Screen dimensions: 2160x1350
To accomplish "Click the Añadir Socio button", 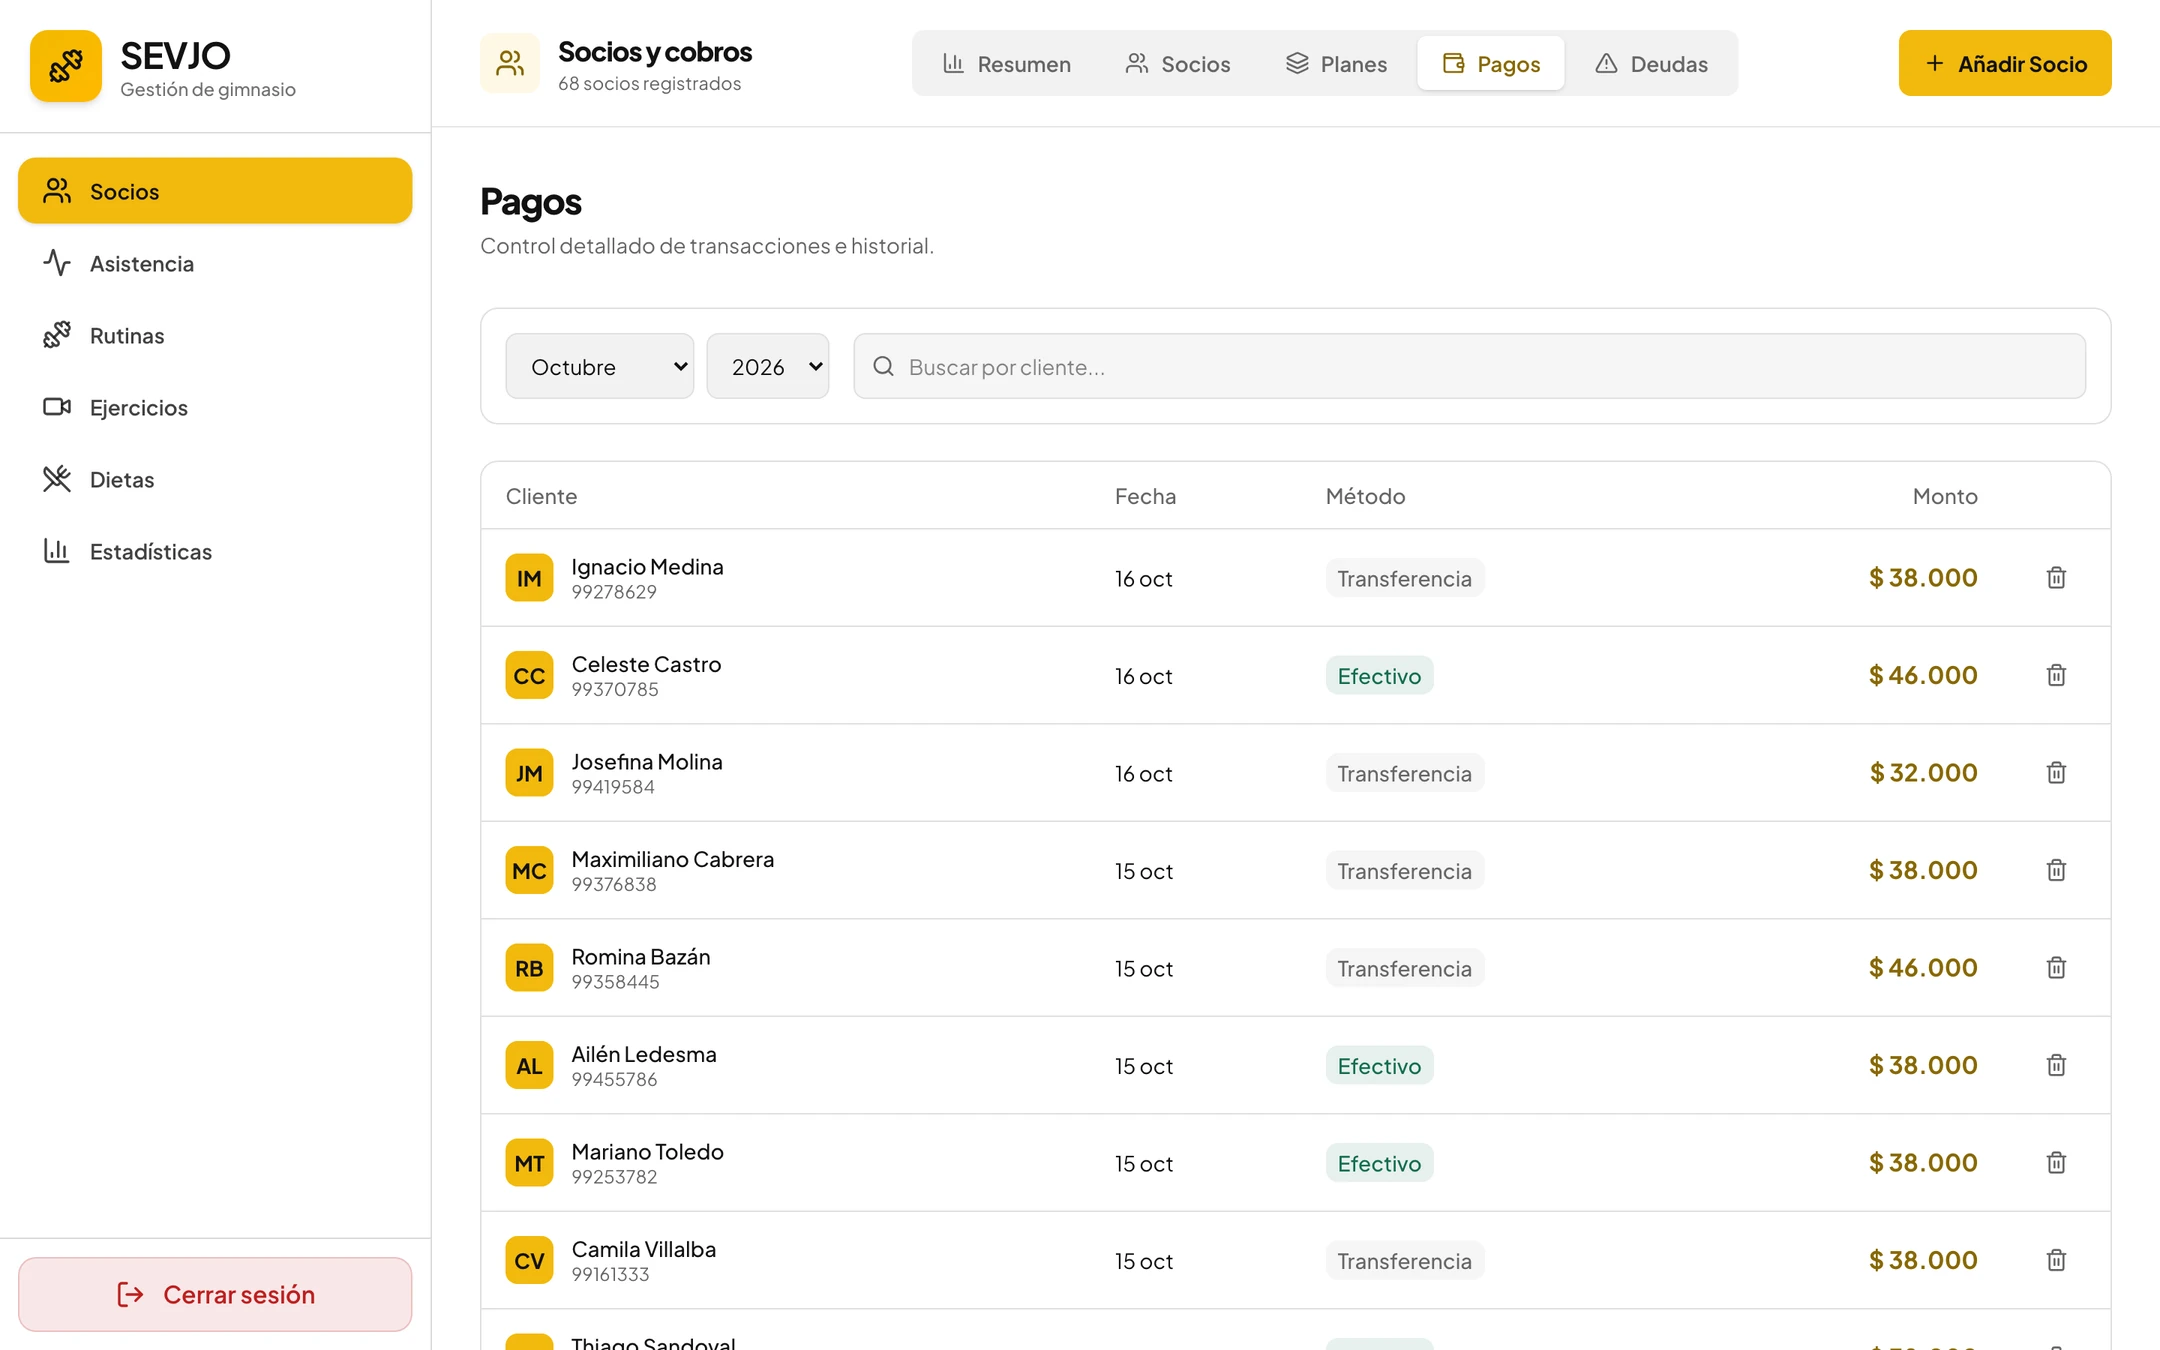I will 2005,64.
